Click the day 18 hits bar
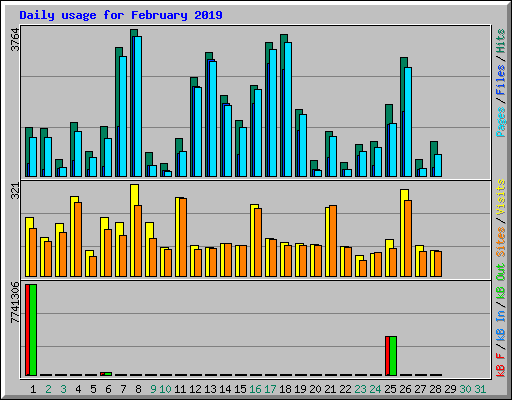This screenshot has width=512, height=400. pos(284,38)
